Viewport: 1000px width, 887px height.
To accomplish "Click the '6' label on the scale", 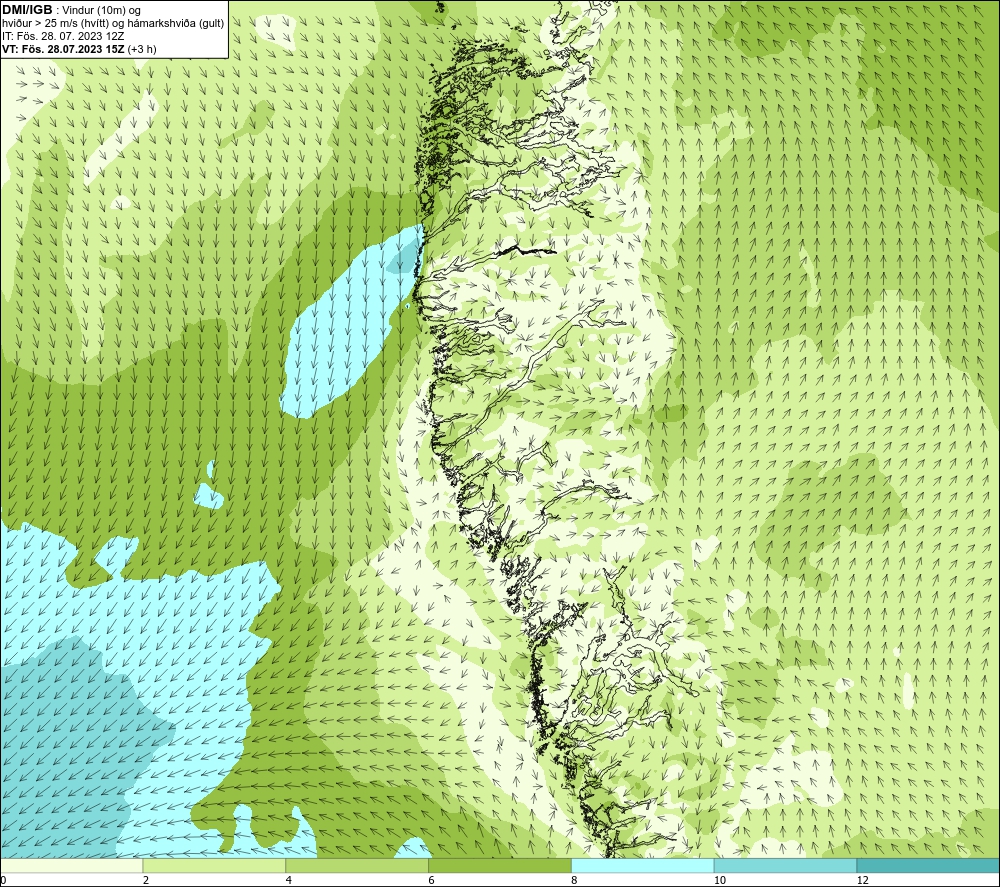I will pyautogui.click(x=432, y=881).
